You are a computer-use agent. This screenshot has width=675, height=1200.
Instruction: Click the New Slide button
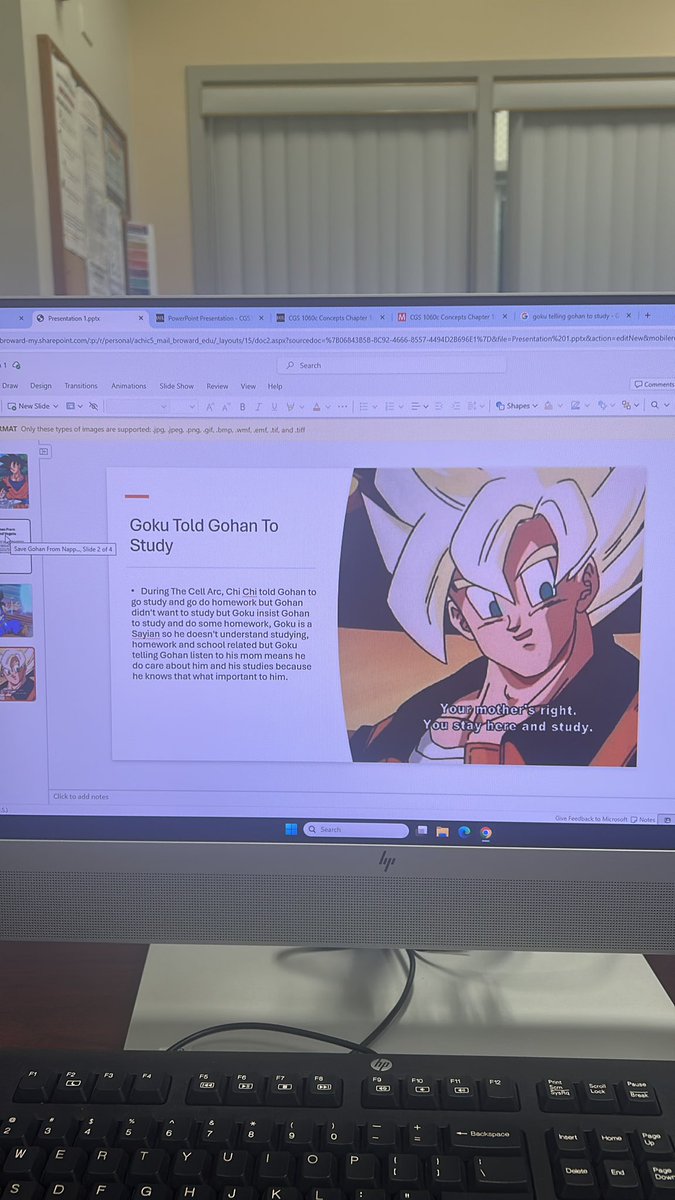(27, 406)
